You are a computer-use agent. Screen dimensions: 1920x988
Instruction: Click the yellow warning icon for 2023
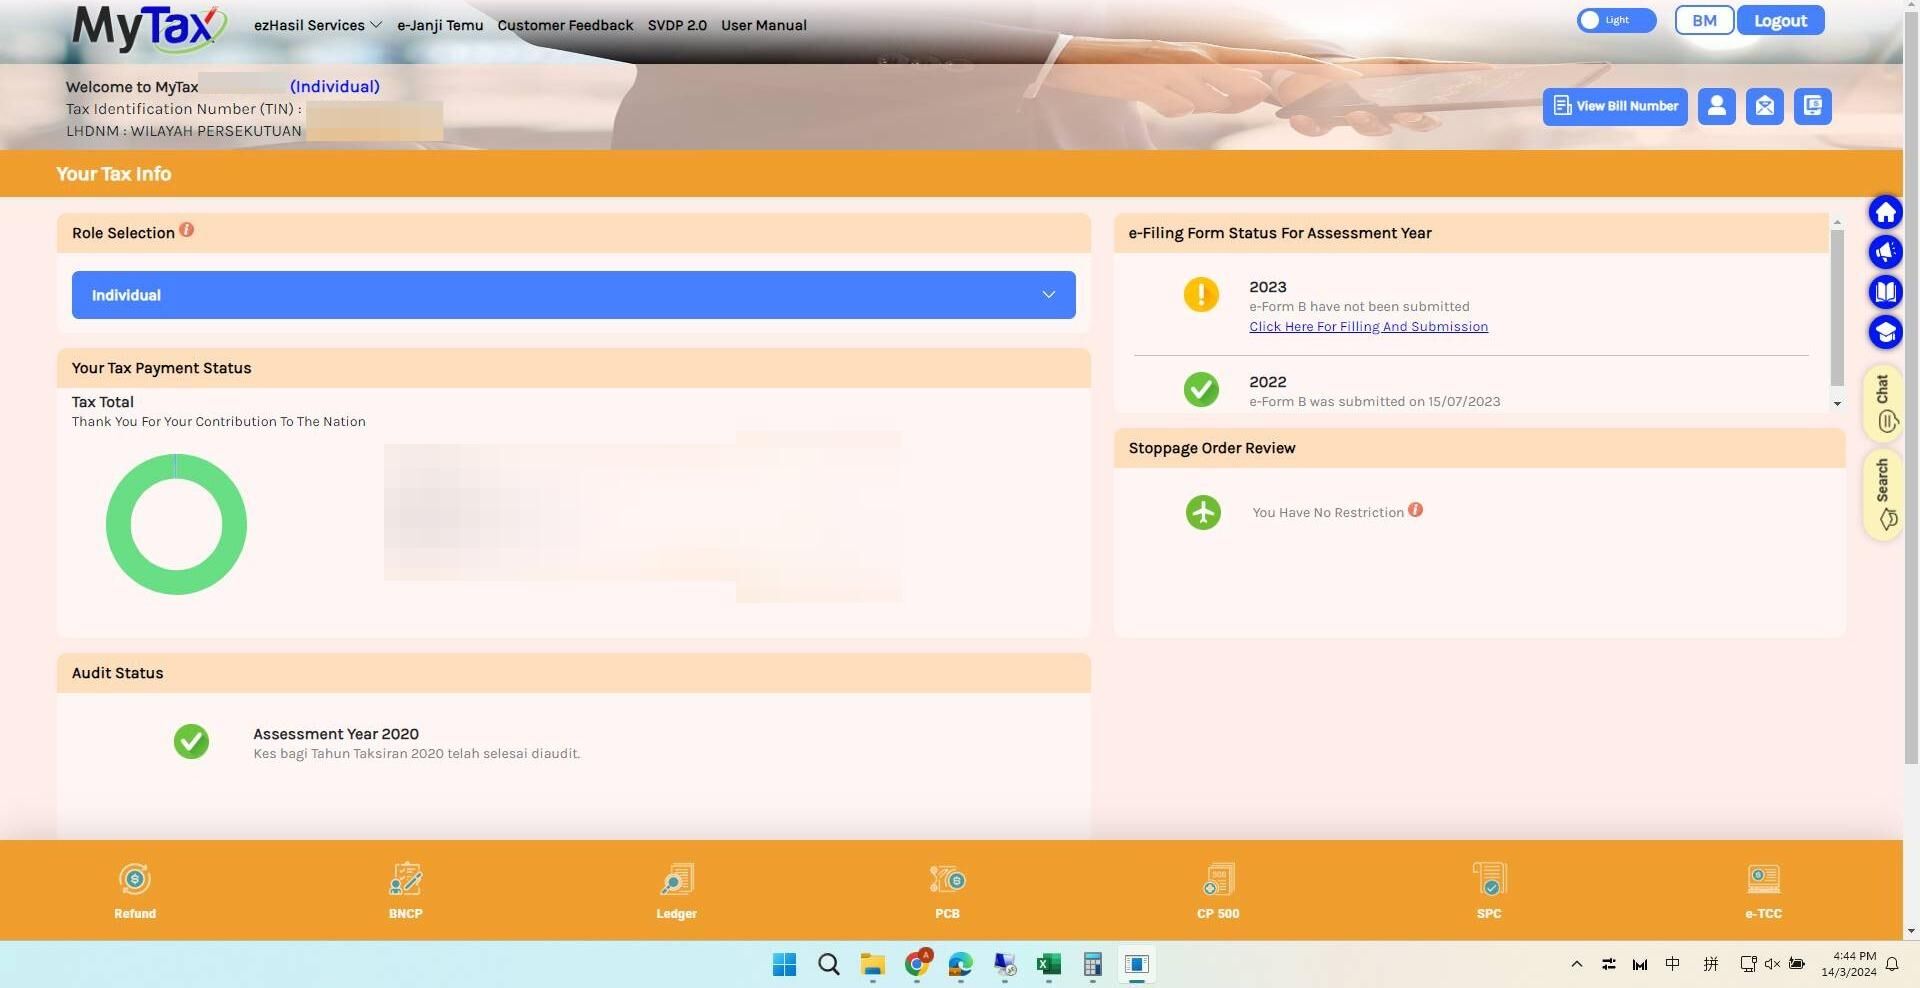1201,295
